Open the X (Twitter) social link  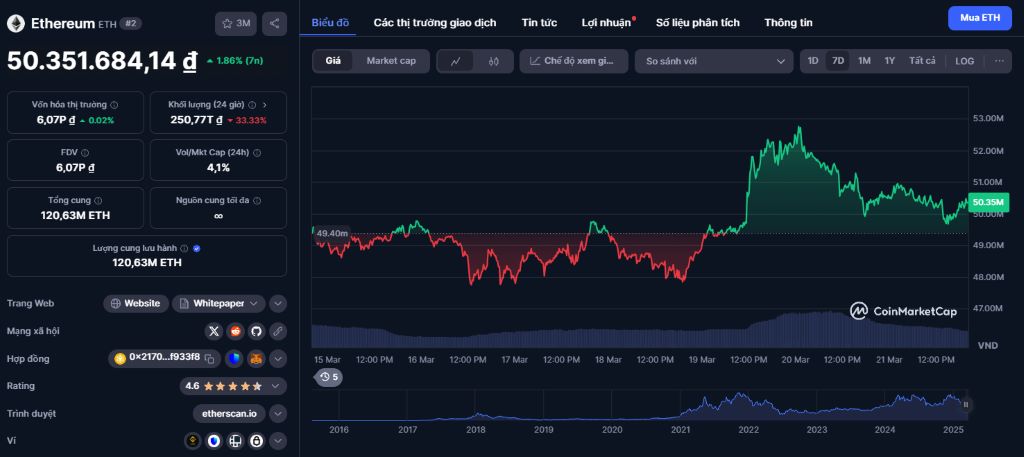coord(214,331)
